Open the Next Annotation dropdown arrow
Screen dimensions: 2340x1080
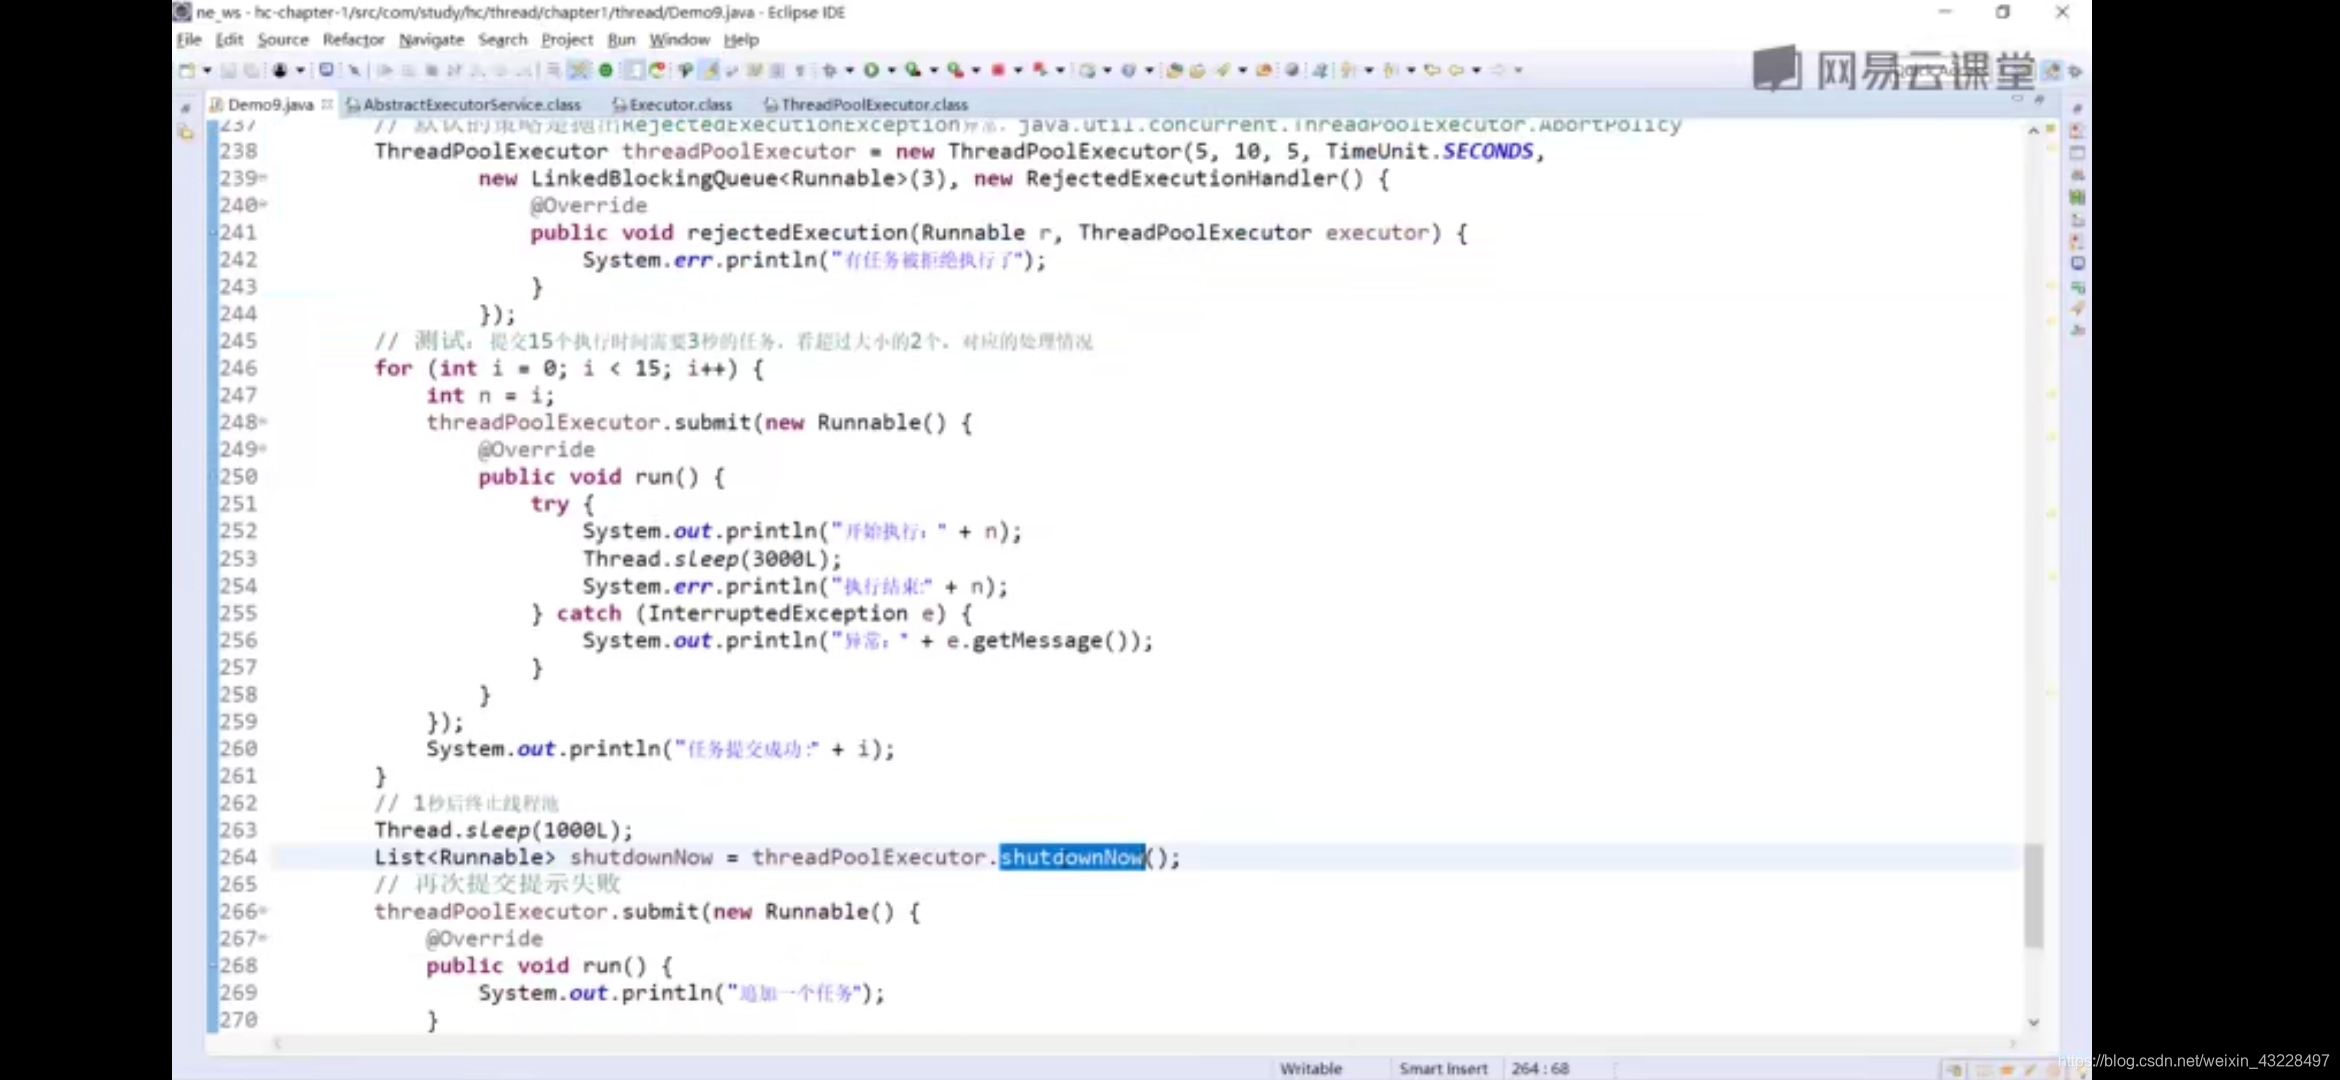coord(1369,70)
